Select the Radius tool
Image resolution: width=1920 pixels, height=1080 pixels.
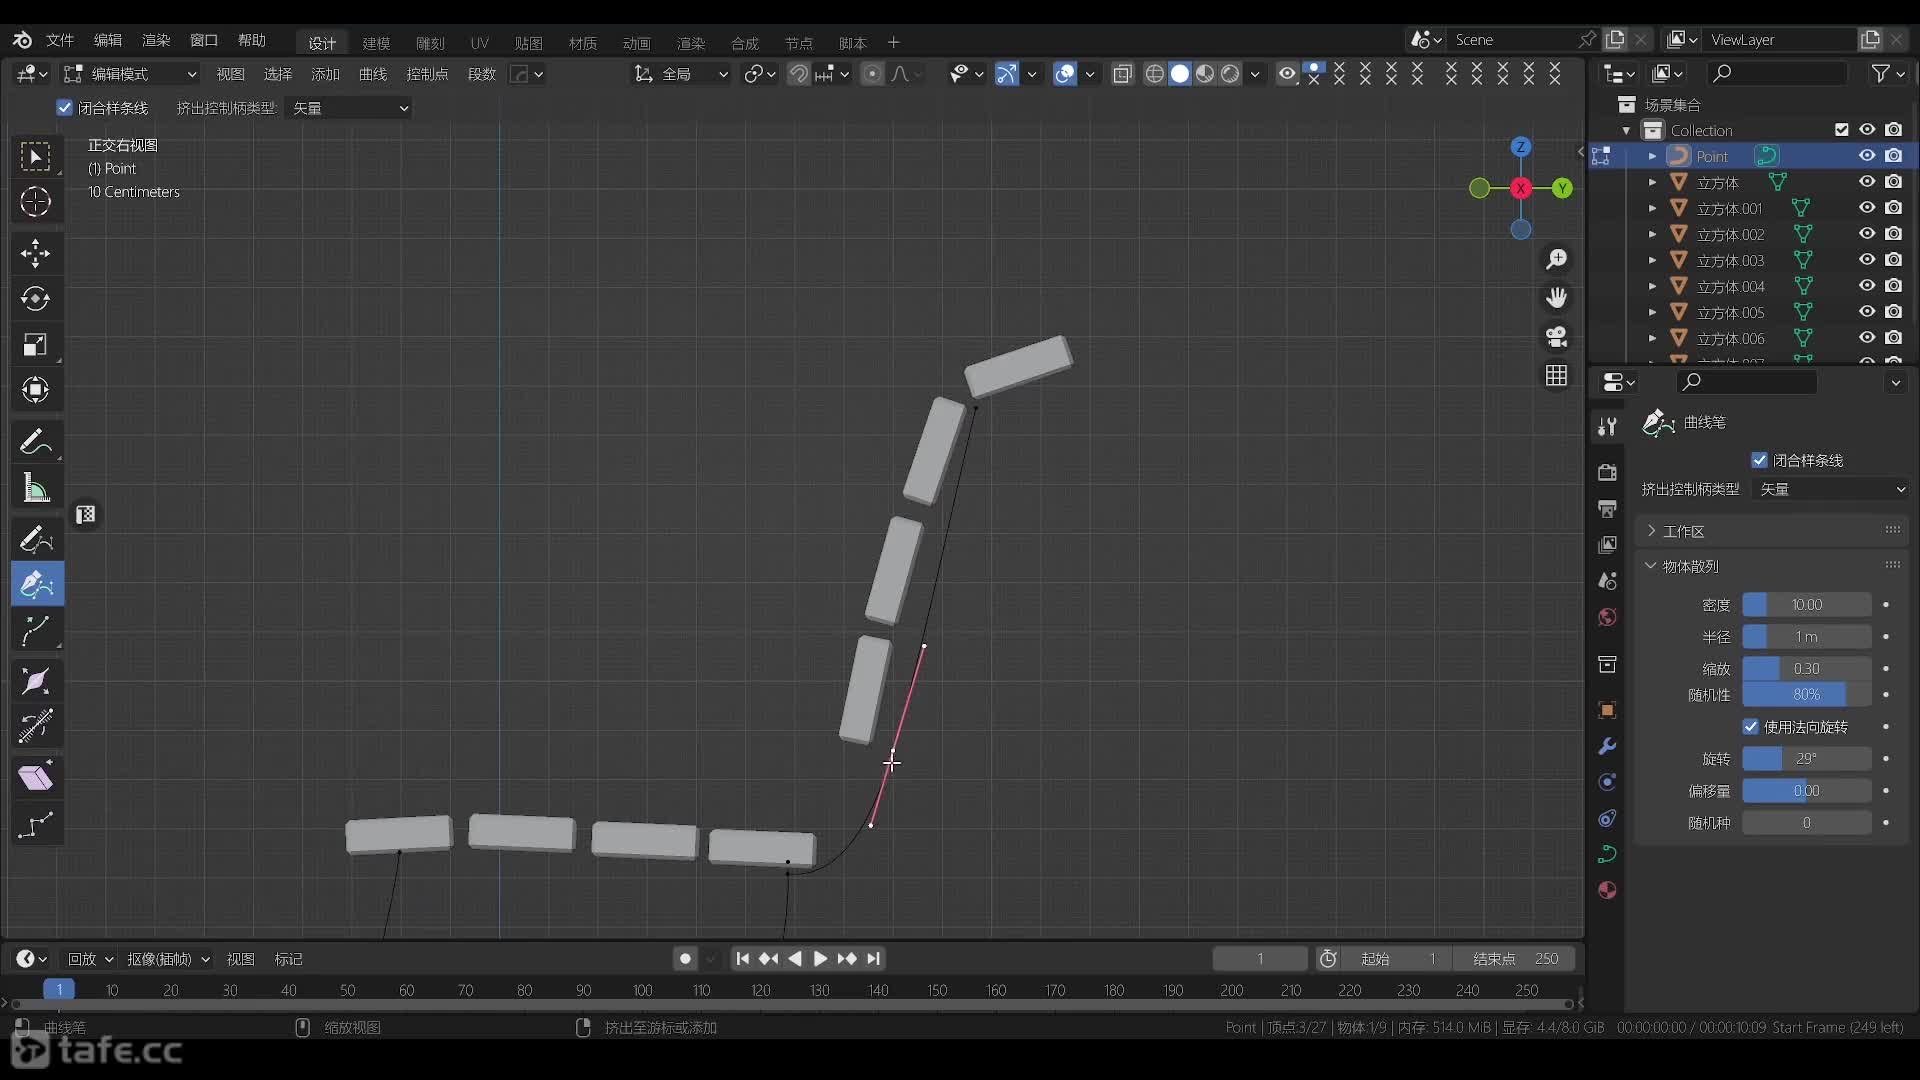pos(36,681)
